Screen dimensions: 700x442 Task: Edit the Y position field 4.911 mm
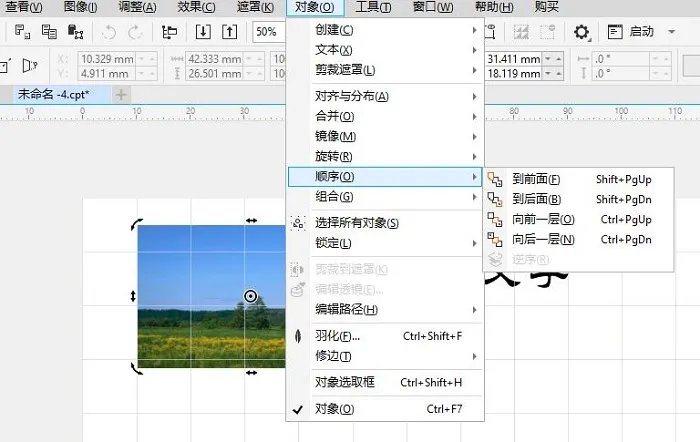click(107, 73)
